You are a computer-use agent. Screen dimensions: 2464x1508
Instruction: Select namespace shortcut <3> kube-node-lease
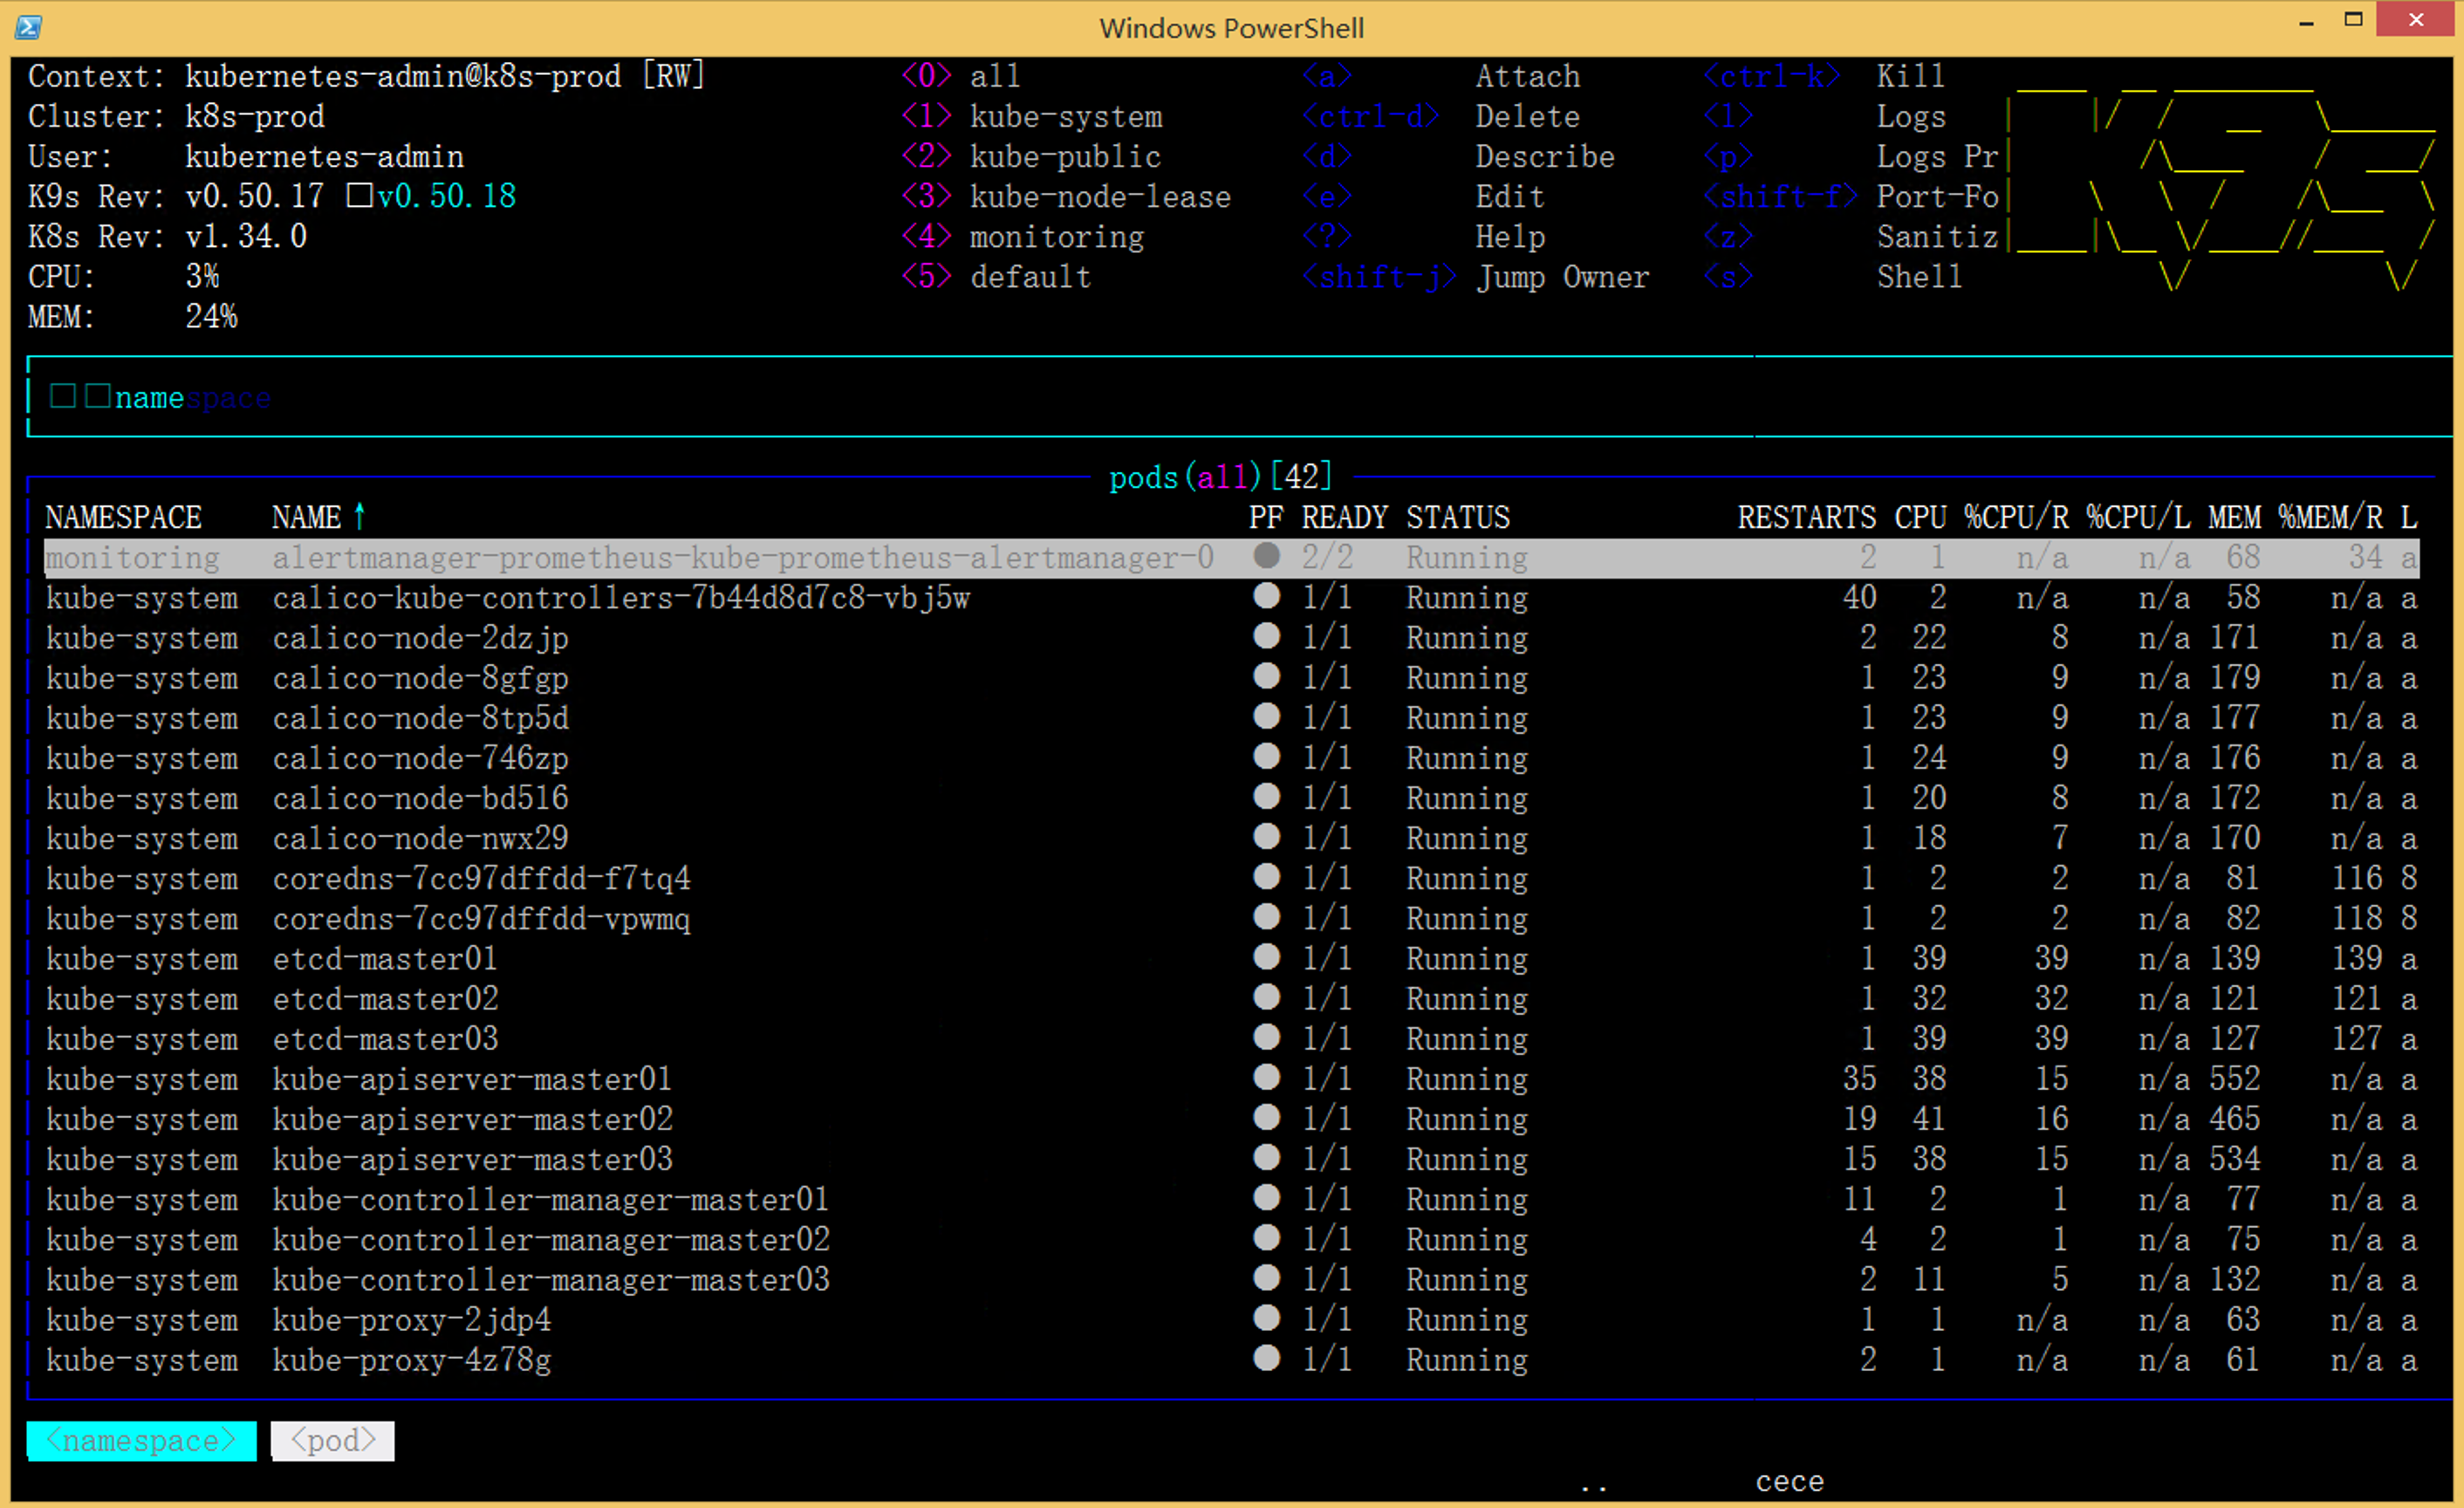click(1065, 196)
